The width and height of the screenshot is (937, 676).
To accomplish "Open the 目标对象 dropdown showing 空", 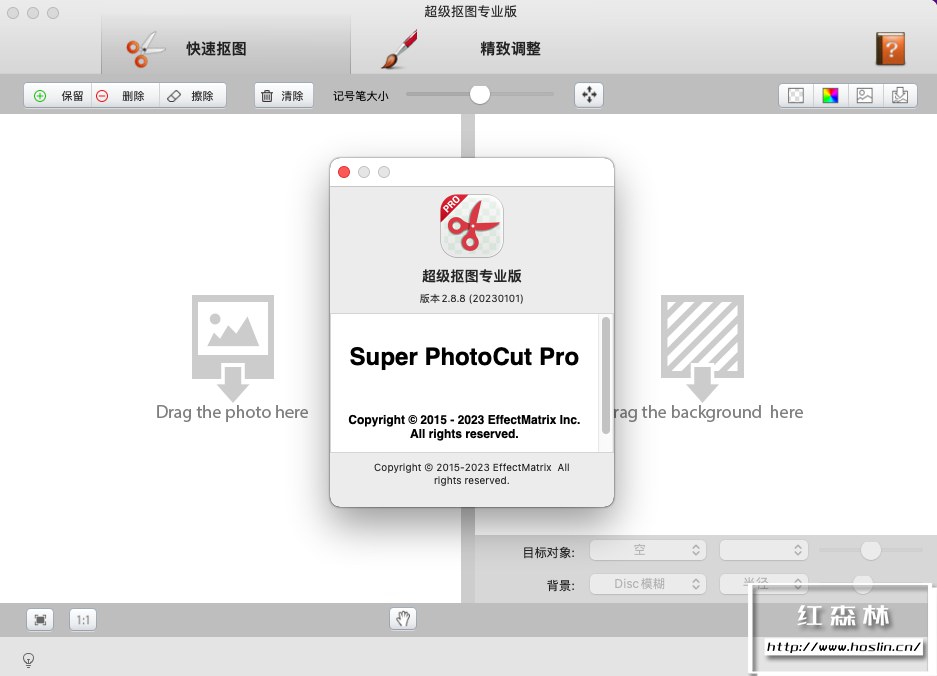I will click(648, 550).
